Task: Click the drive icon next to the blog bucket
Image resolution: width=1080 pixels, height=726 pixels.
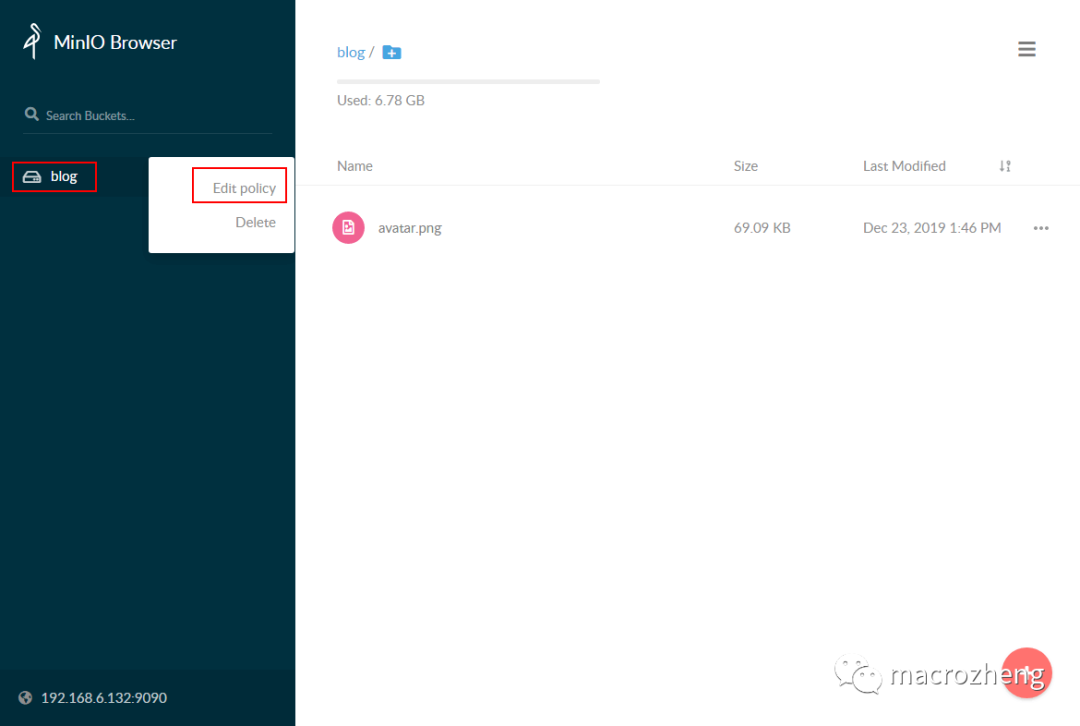Action: 32,177
